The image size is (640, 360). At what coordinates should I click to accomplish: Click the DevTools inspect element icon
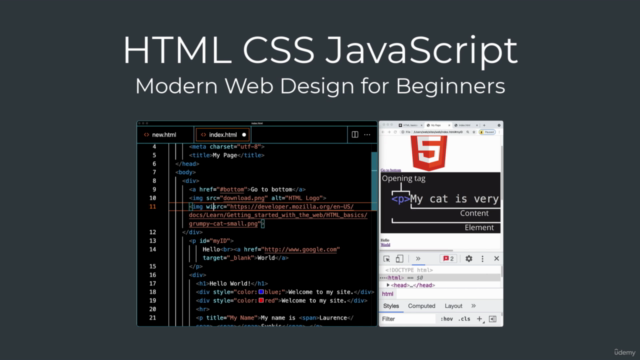387,259
